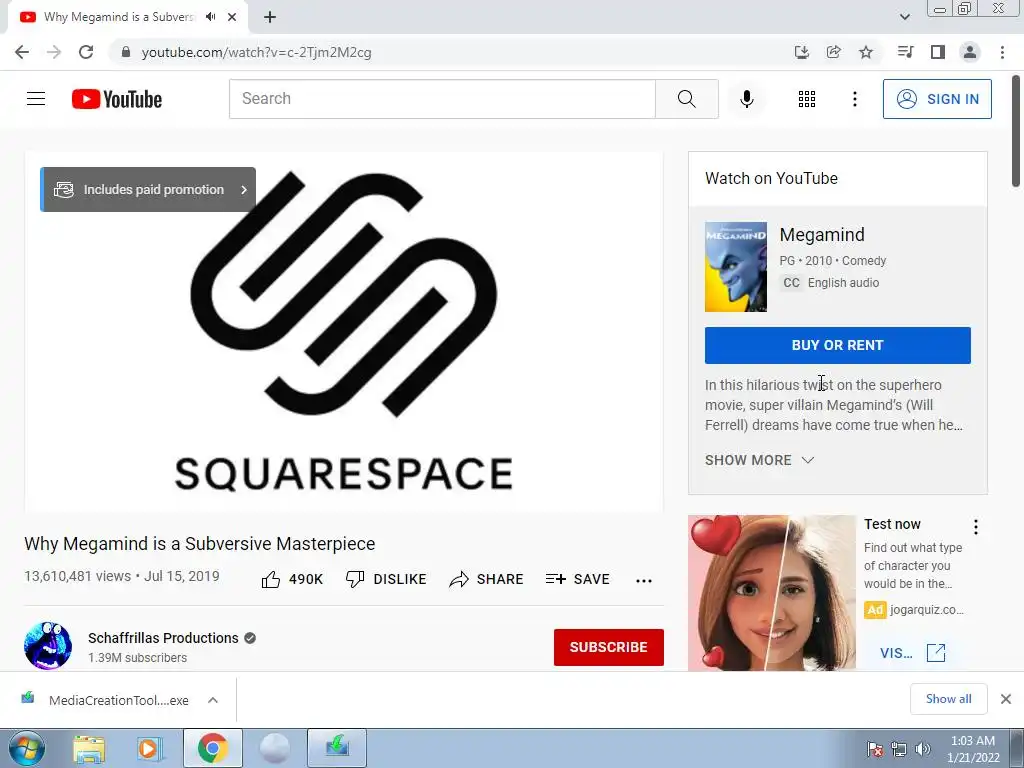
Task: Open the media control icon in toolbar
Action: point(905,52)
